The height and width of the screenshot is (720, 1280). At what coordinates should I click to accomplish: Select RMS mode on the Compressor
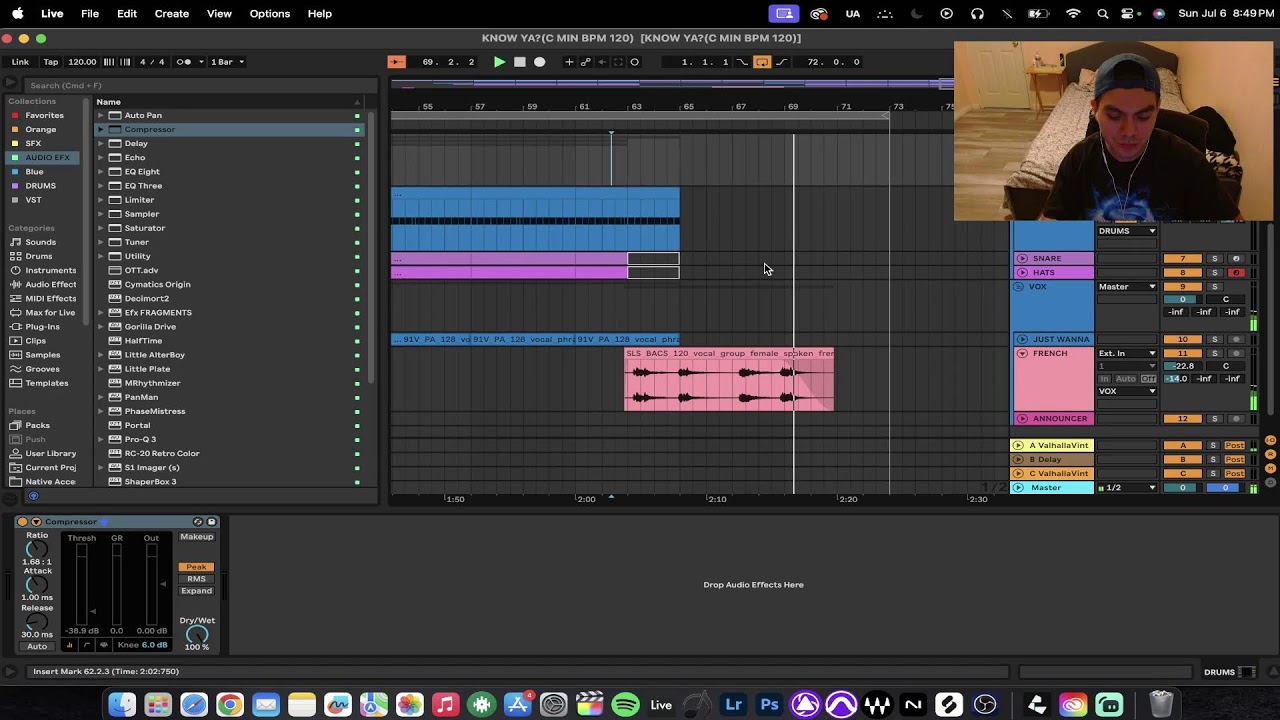196,579
